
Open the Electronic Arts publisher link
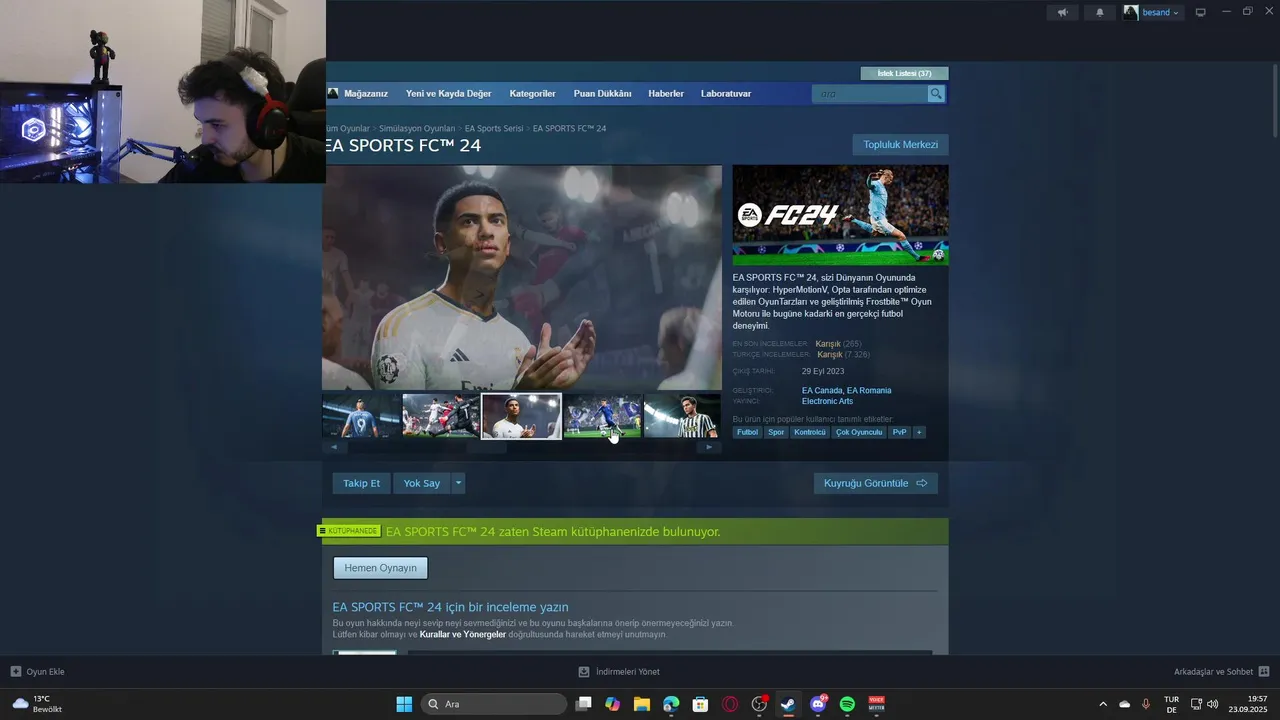[x=827, y=401]
